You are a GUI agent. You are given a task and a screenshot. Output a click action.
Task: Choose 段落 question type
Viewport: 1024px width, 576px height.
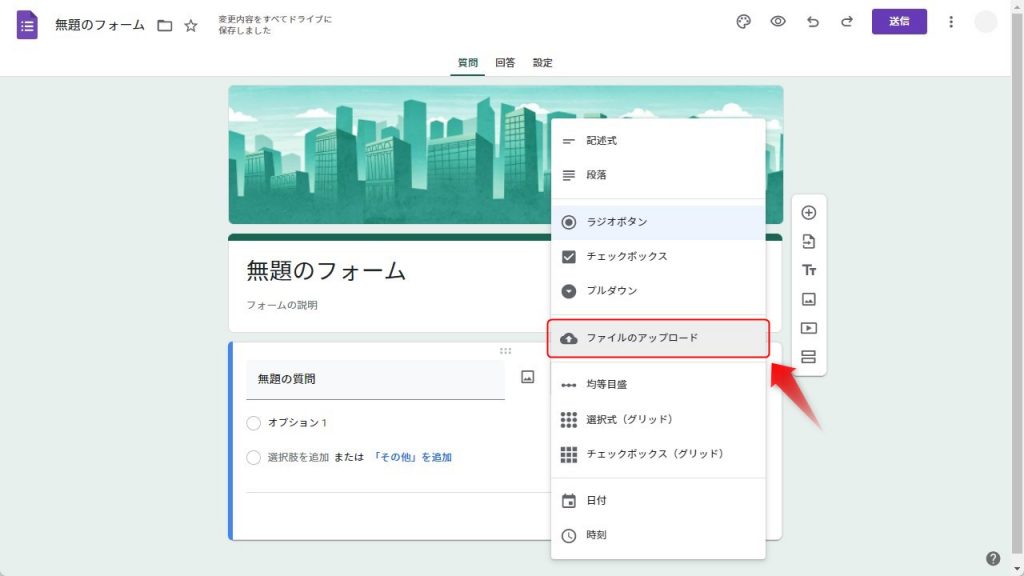[658, 175]
